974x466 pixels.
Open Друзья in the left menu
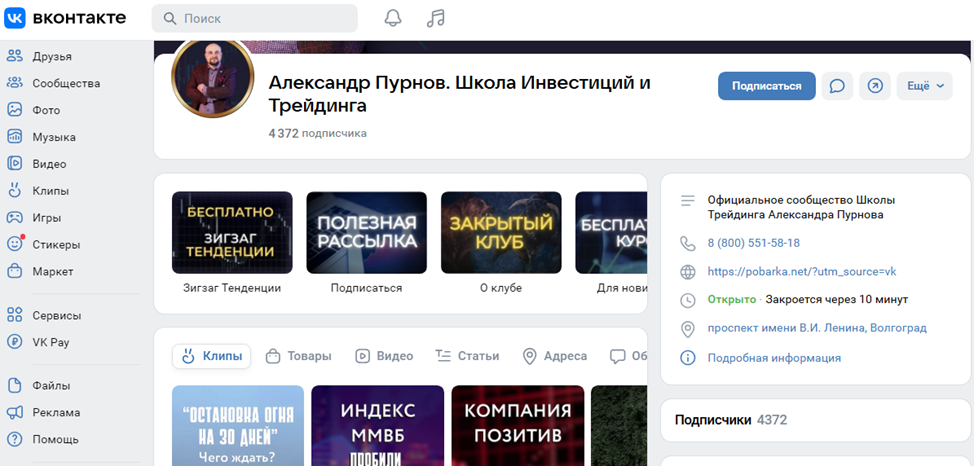[52, 57]
